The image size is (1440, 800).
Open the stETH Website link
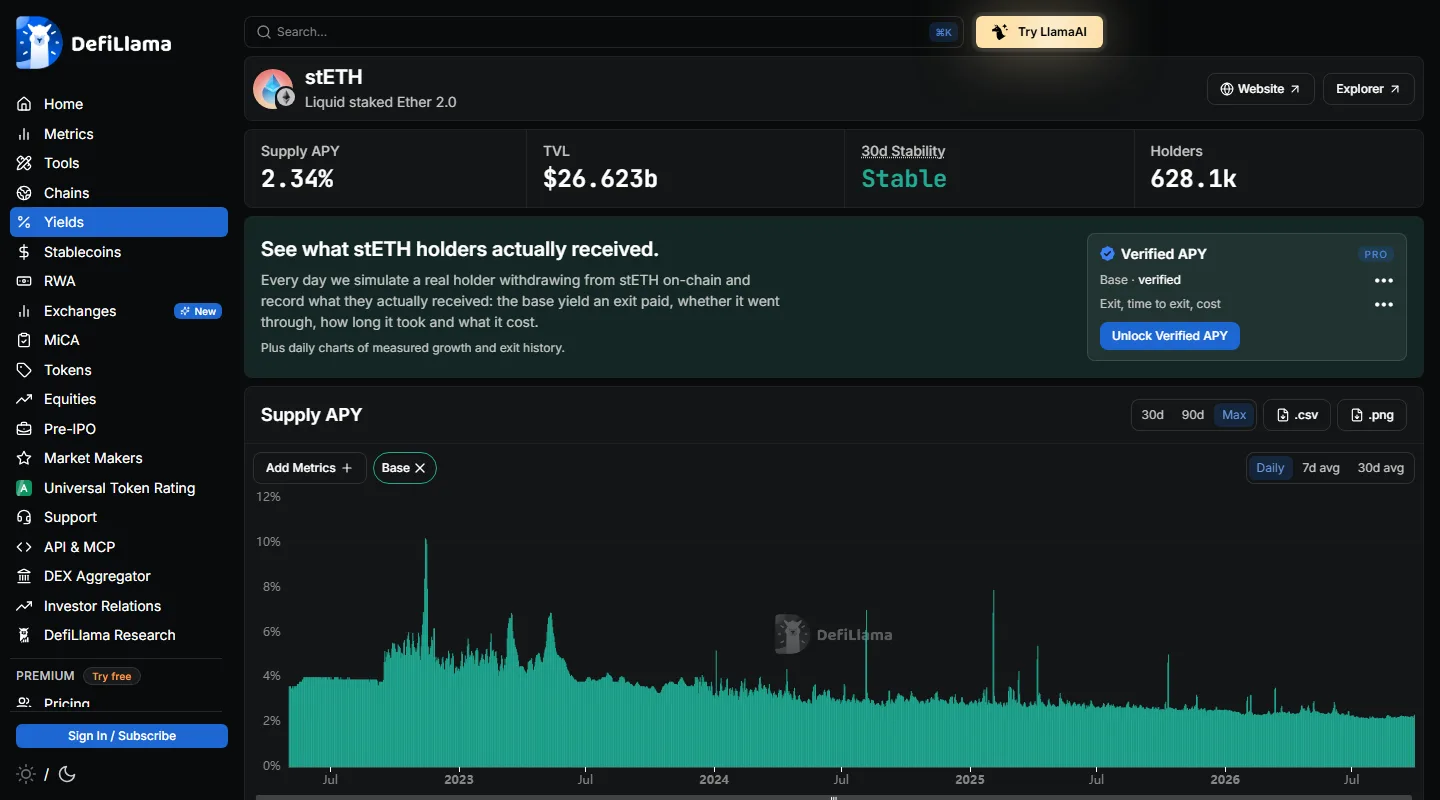pos(1260,89)
